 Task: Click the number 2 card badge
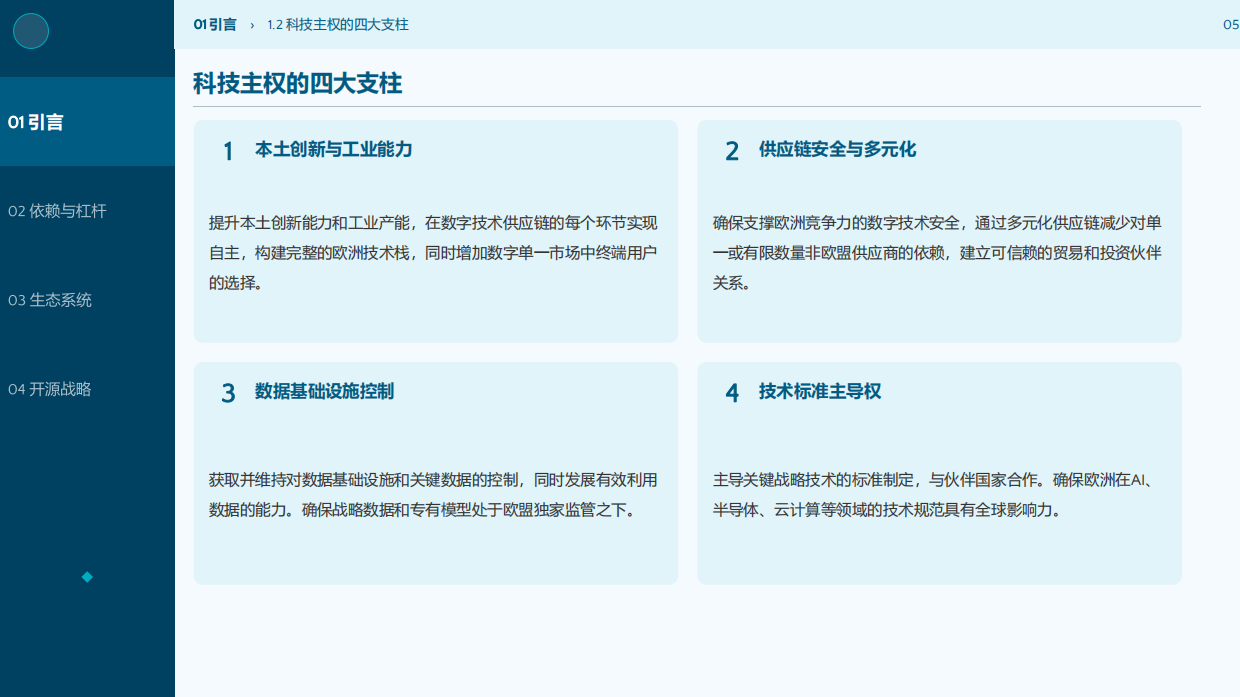(x=732, y=151)
